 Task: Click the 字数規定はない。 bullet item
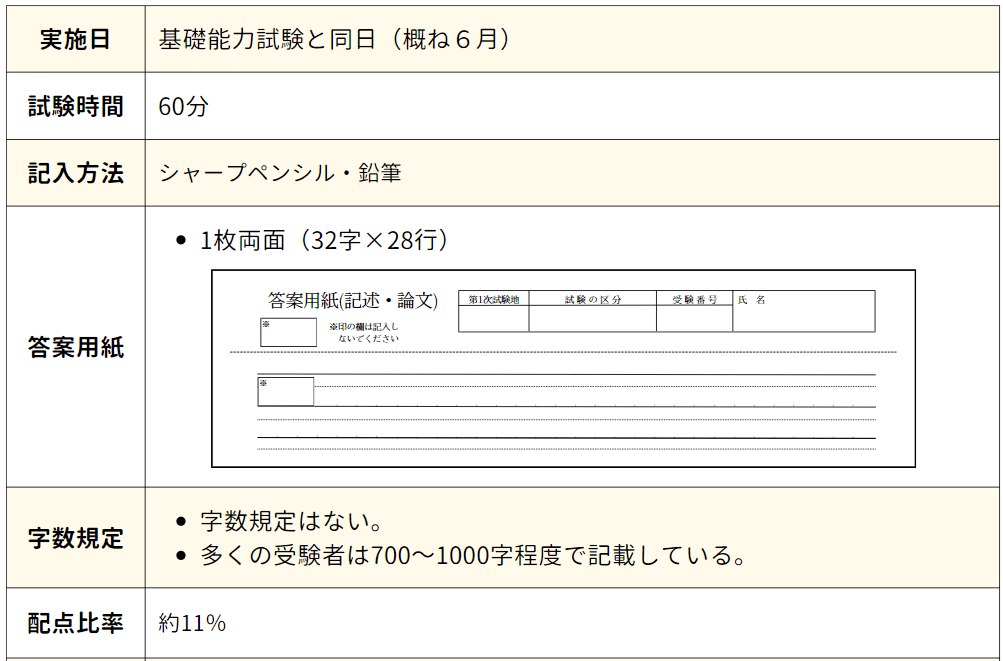coord(293,522)
